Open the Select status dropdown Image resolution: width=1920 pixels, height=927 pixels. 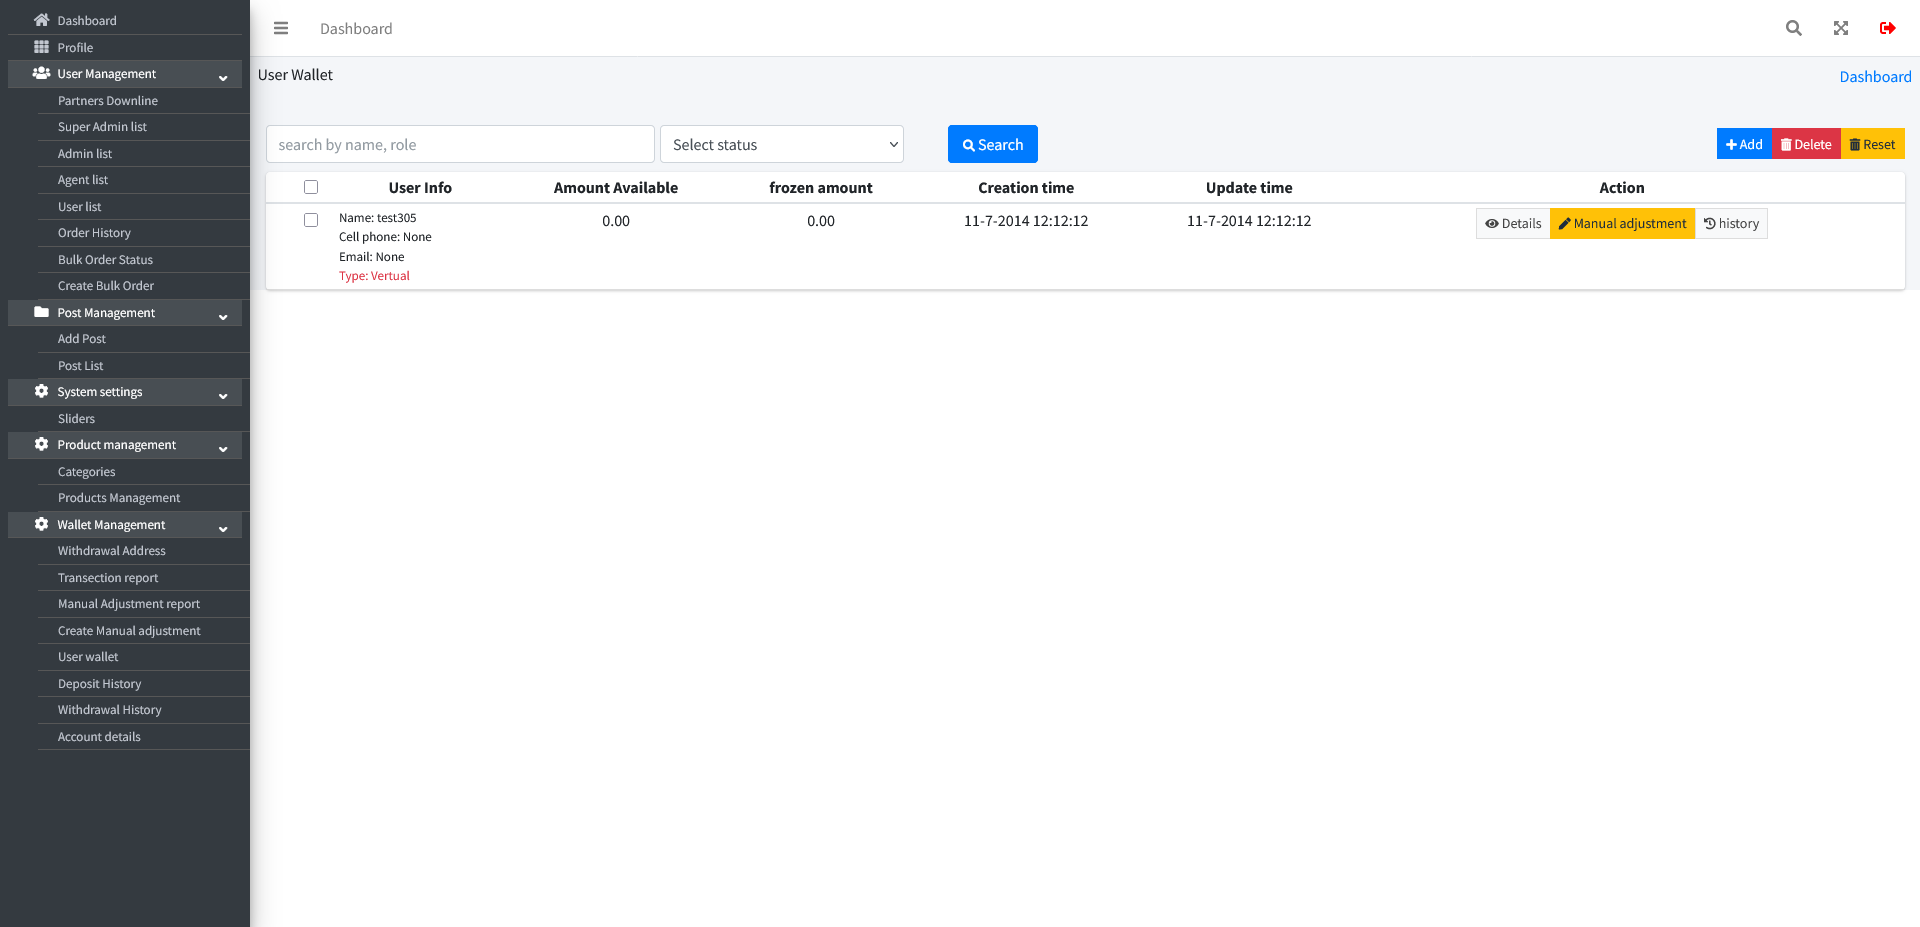tap(782, 144)
